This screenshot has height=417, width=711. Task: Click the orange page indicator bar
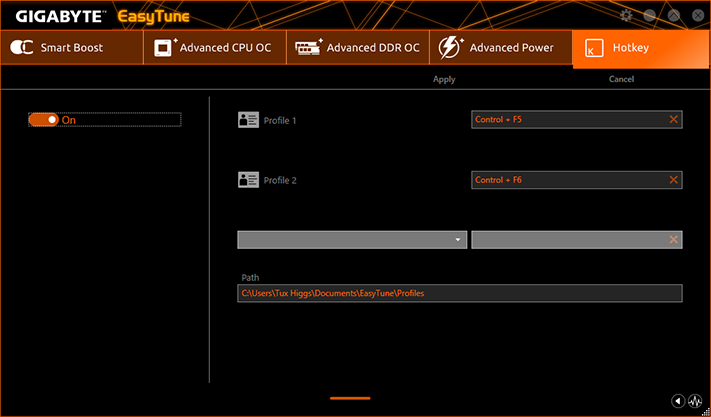pos(350,398)
